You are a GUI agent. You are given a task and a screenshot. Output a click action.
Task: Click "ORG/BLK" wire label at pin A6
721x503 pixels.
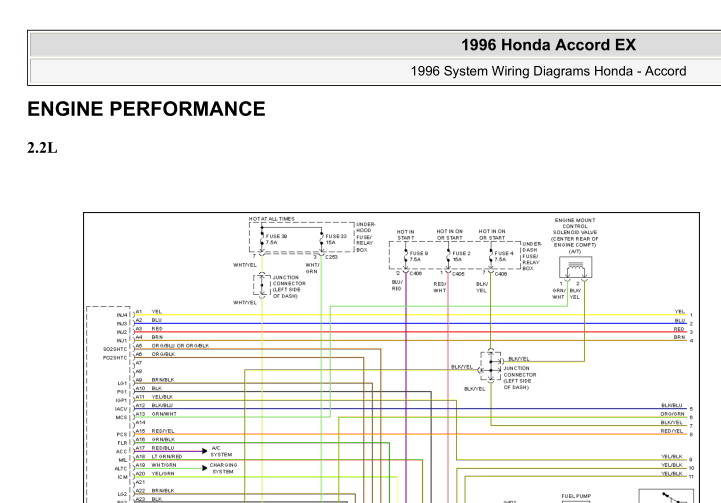[x=163, y=354]
